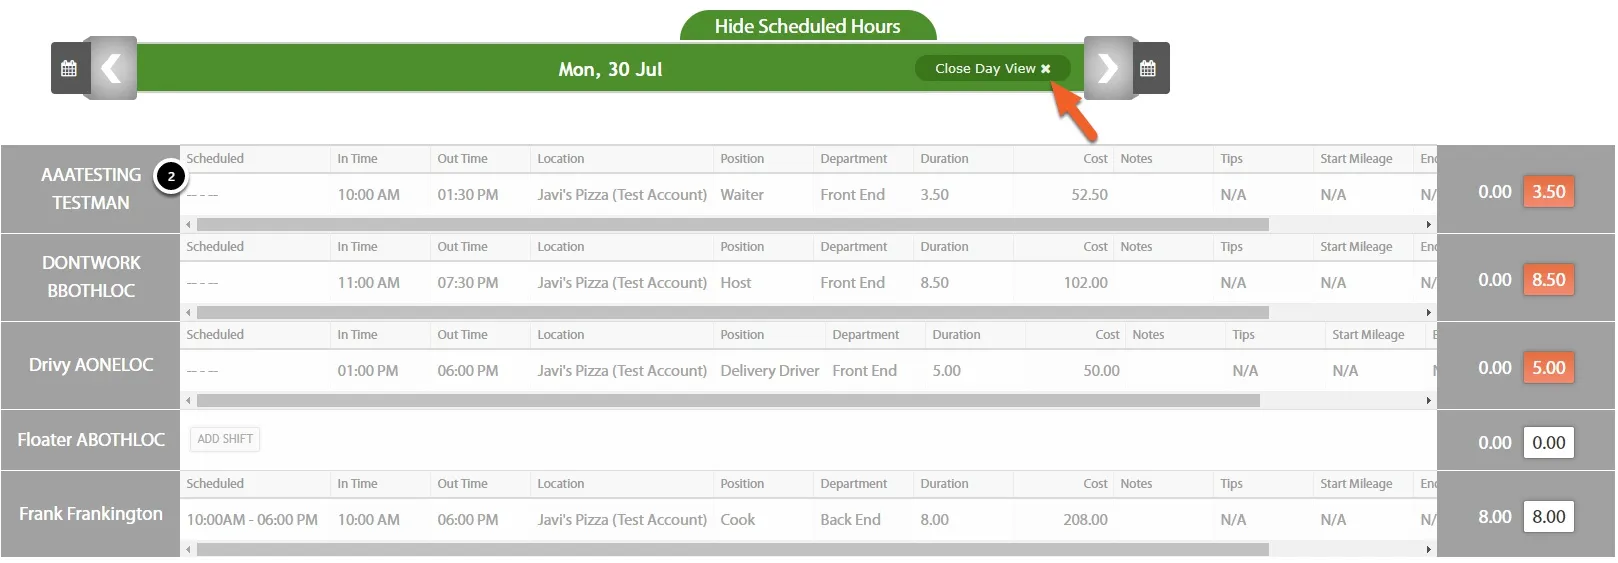Click 01:00 PM In Time cell
The width and height of the screenshot is (1618, 563).
point(367,371)
